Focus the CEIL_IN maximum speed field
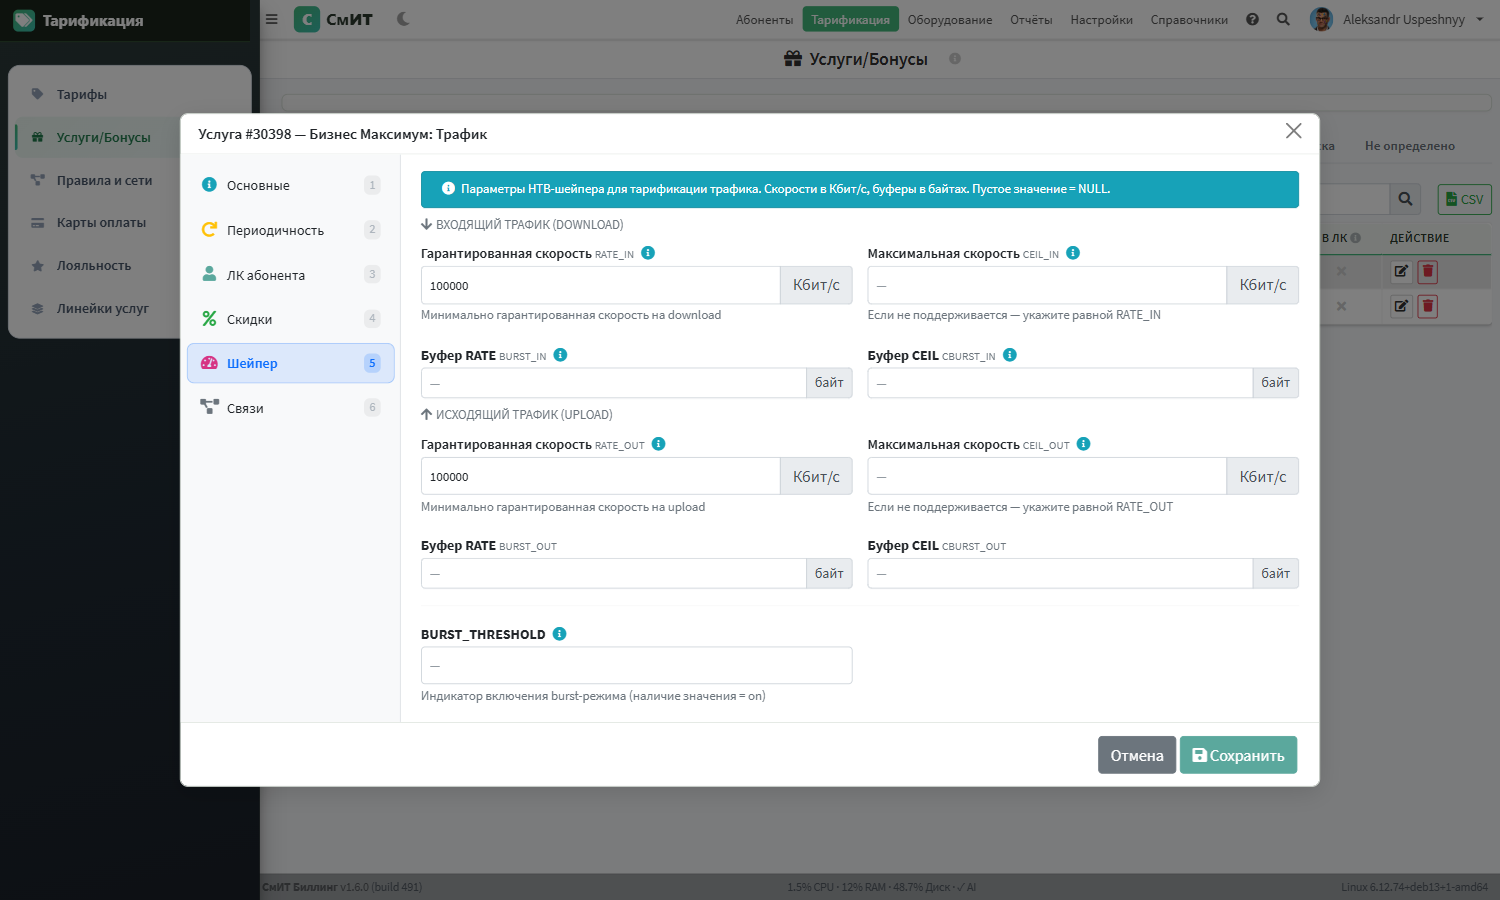The image size is (1500, 900). click(1047, 285)
